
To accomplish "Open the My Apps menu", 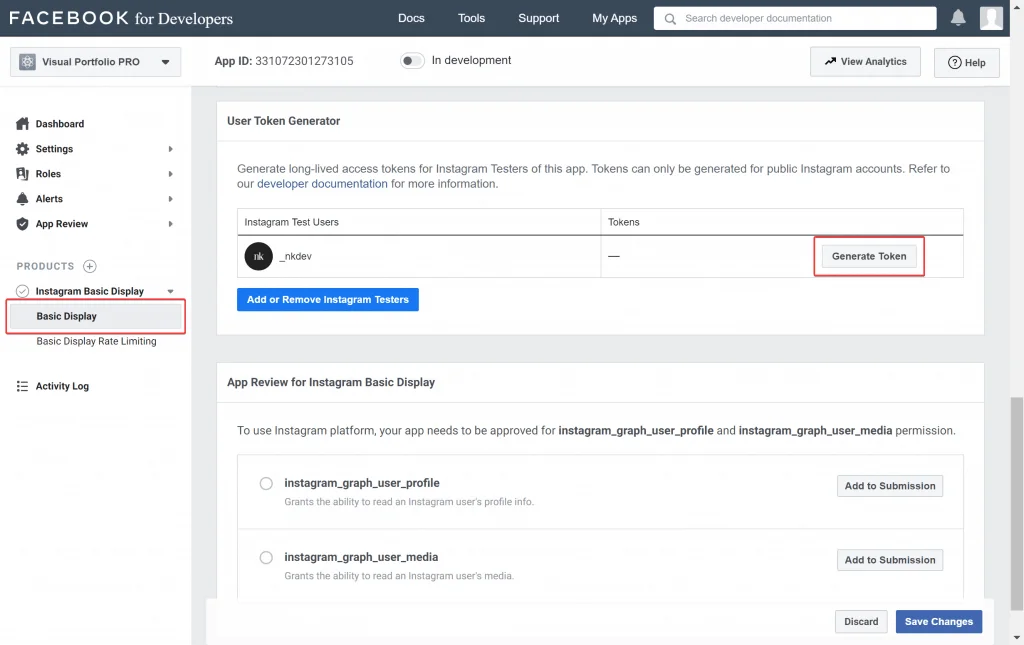I will coord(615,18).
